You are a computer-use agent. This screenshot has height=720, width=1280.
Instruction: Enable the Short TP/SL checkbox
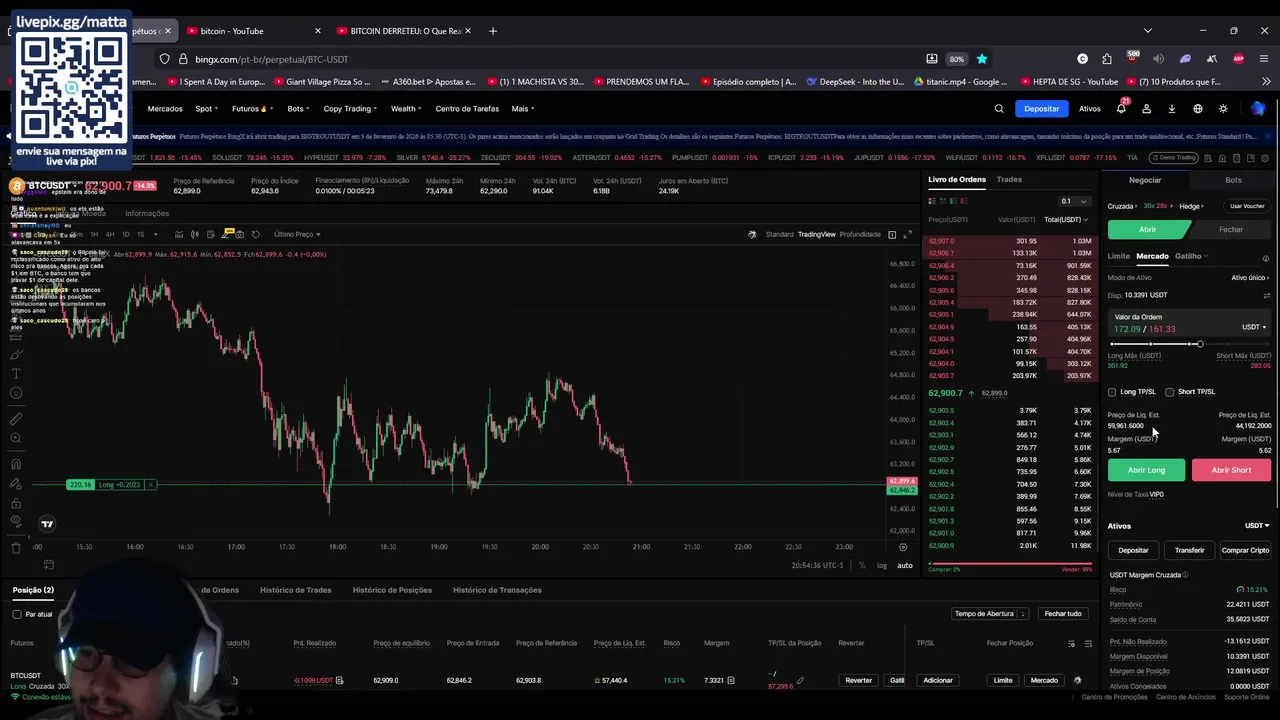(x=1169, y=392)
